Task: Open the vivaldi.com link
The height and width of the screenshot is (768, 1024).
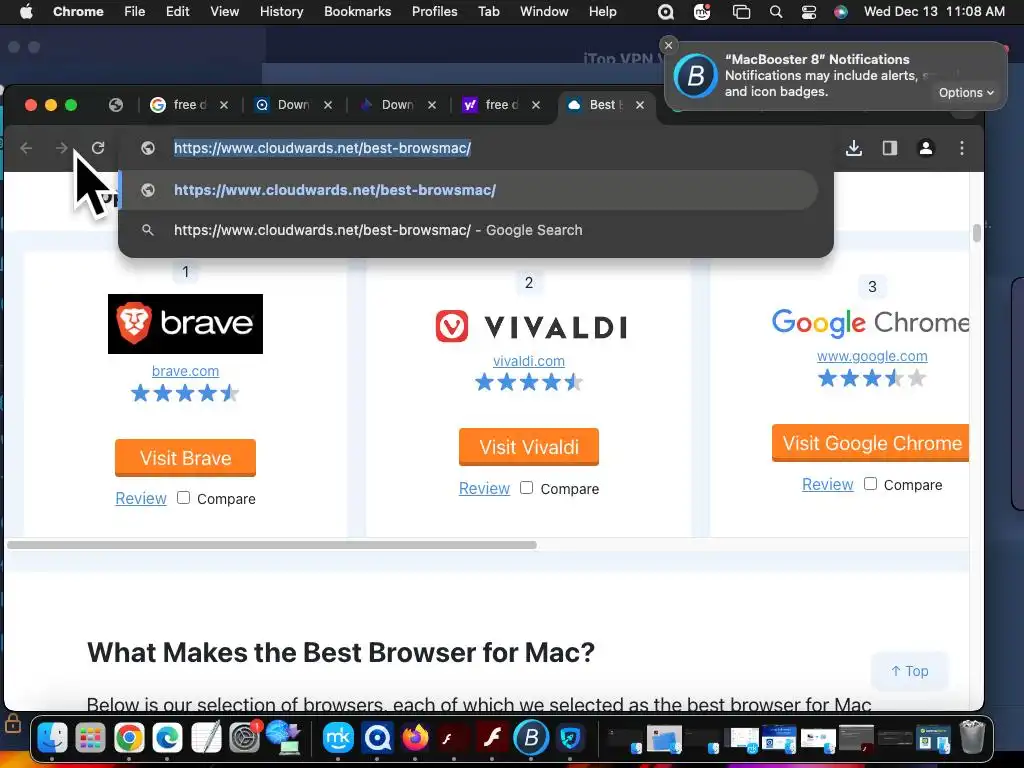Action: [529, 361]
